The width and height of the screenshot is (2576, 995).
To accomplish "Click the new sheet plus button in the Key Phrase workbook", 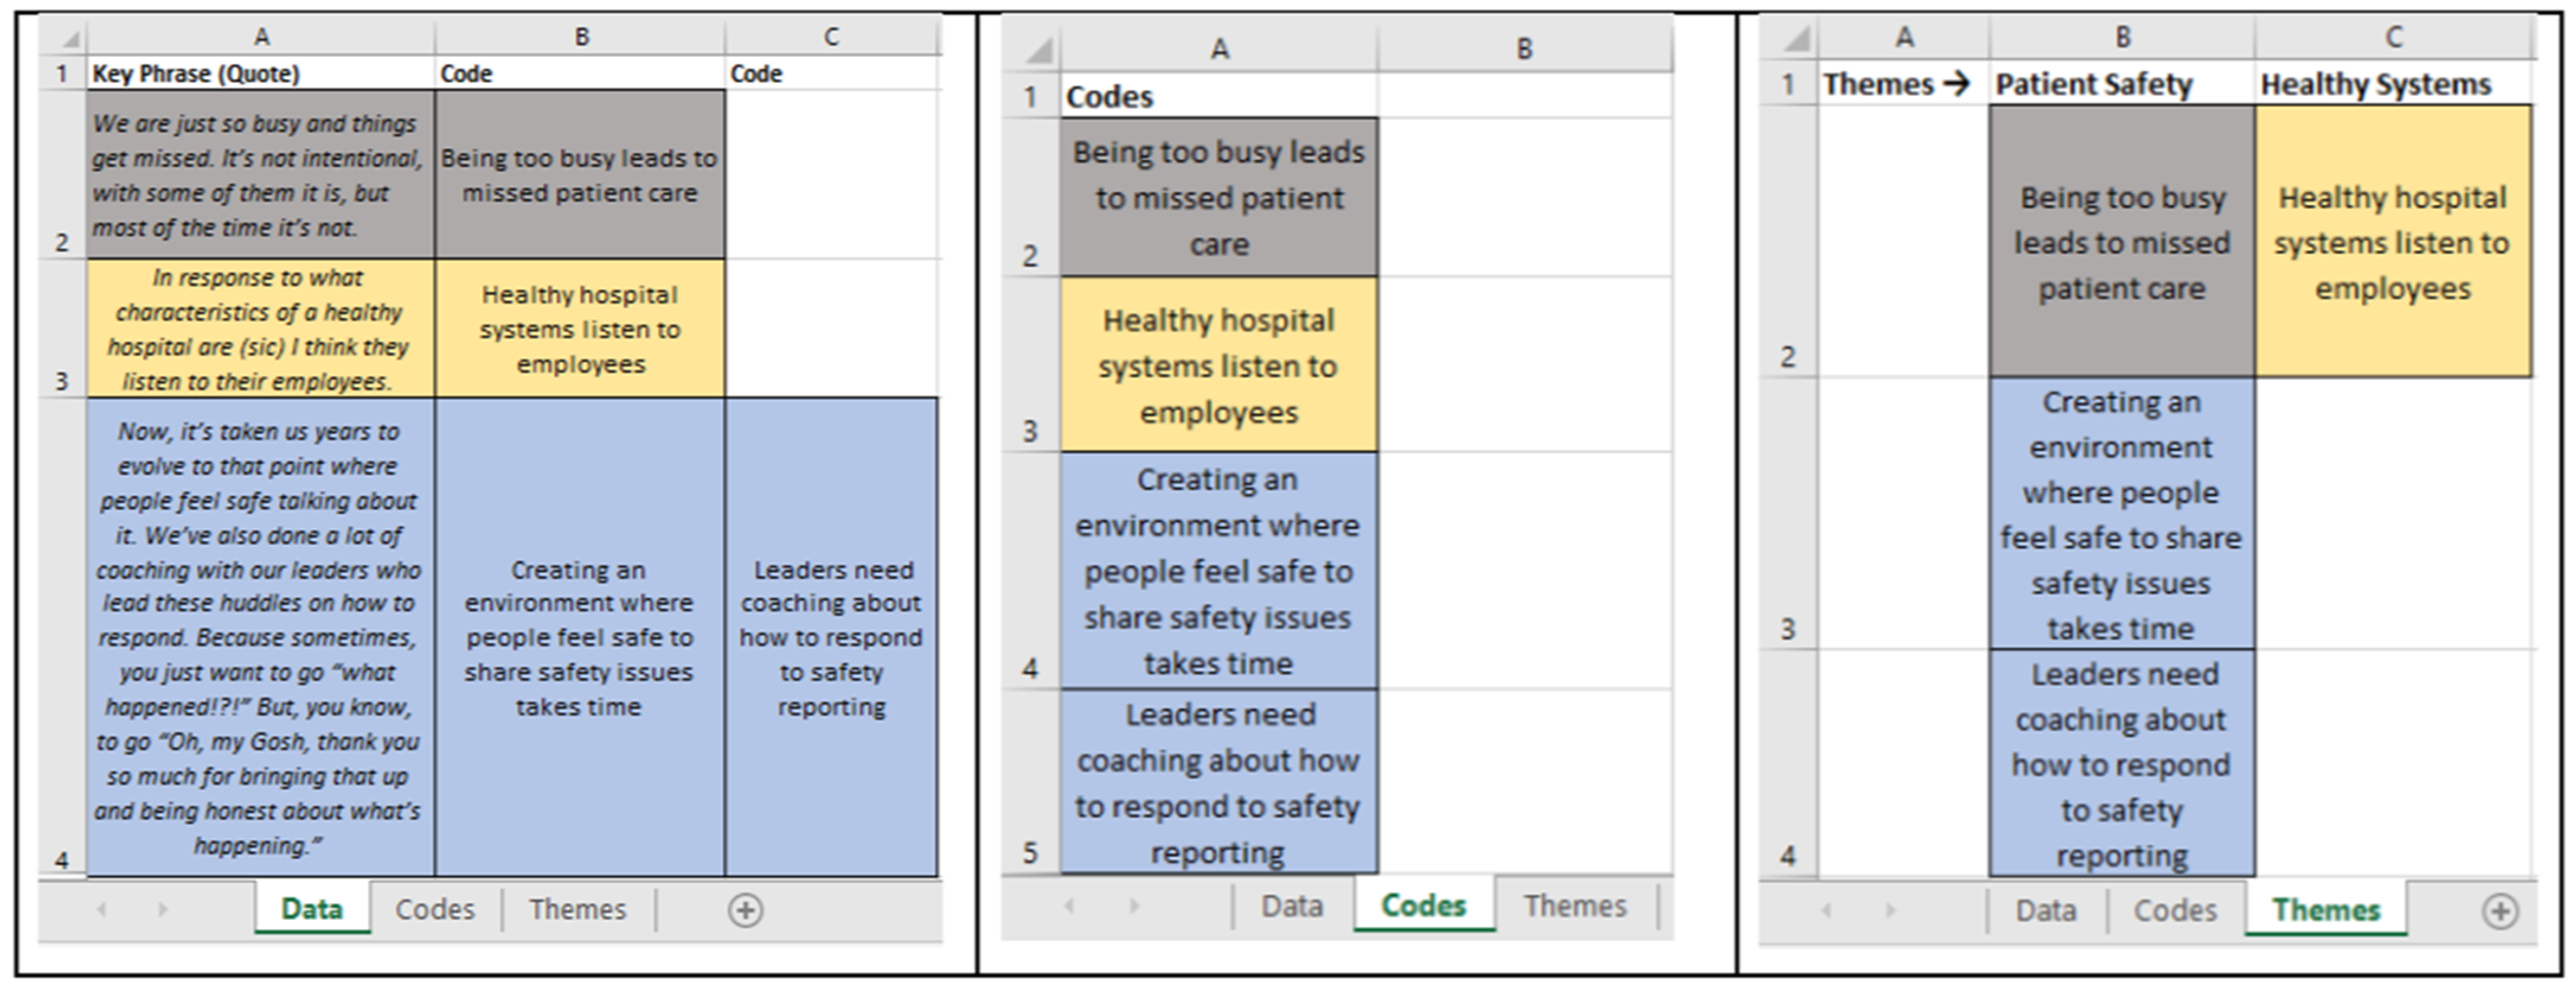I will click(745, 910).
